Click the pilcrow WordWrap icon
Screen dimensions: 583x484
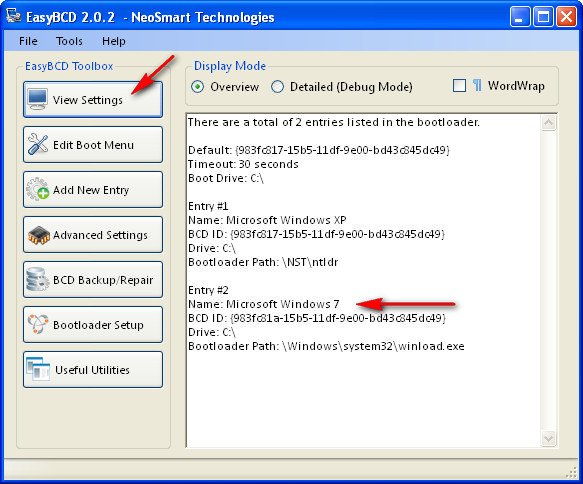tap(477, 85)
